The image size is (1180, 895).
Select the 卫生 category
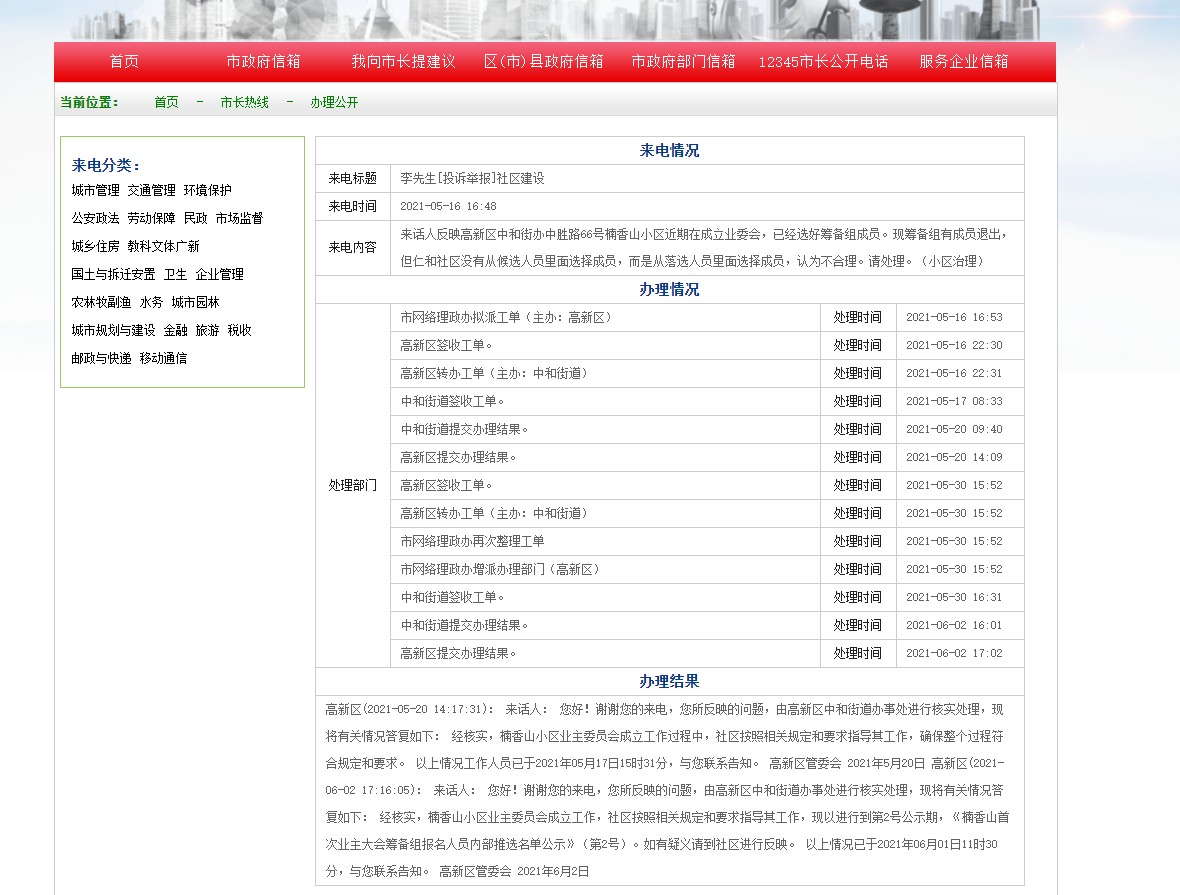(175, 274)
